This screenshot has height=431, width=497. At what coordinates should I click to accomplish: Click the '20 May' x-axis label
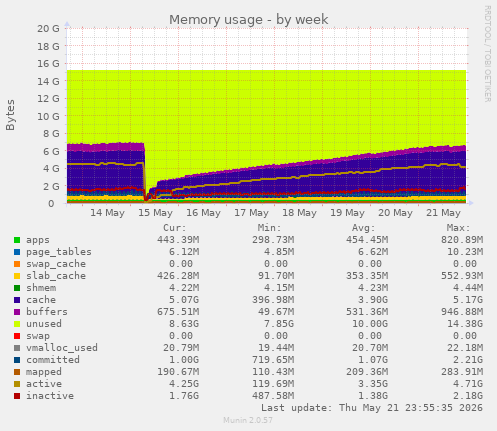[x=395, y=213]
